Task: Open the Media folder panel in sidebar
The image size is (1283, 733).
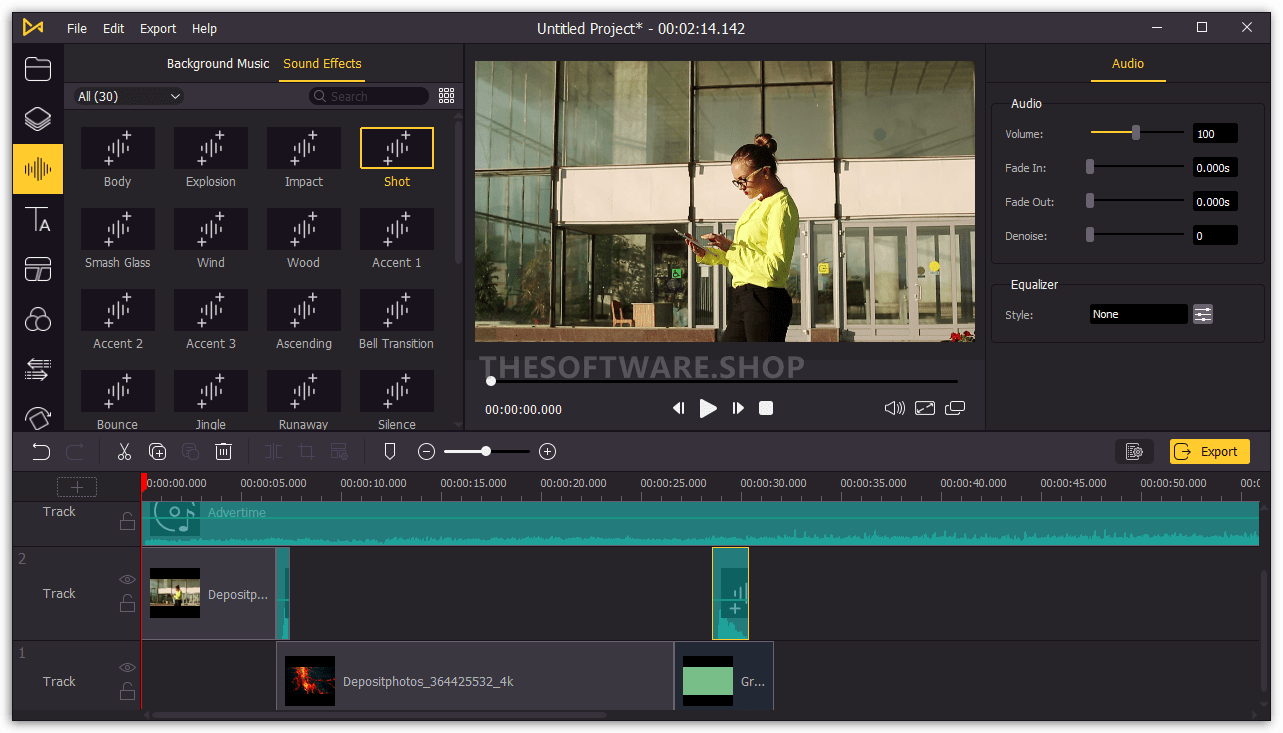Action: point(38,69)
